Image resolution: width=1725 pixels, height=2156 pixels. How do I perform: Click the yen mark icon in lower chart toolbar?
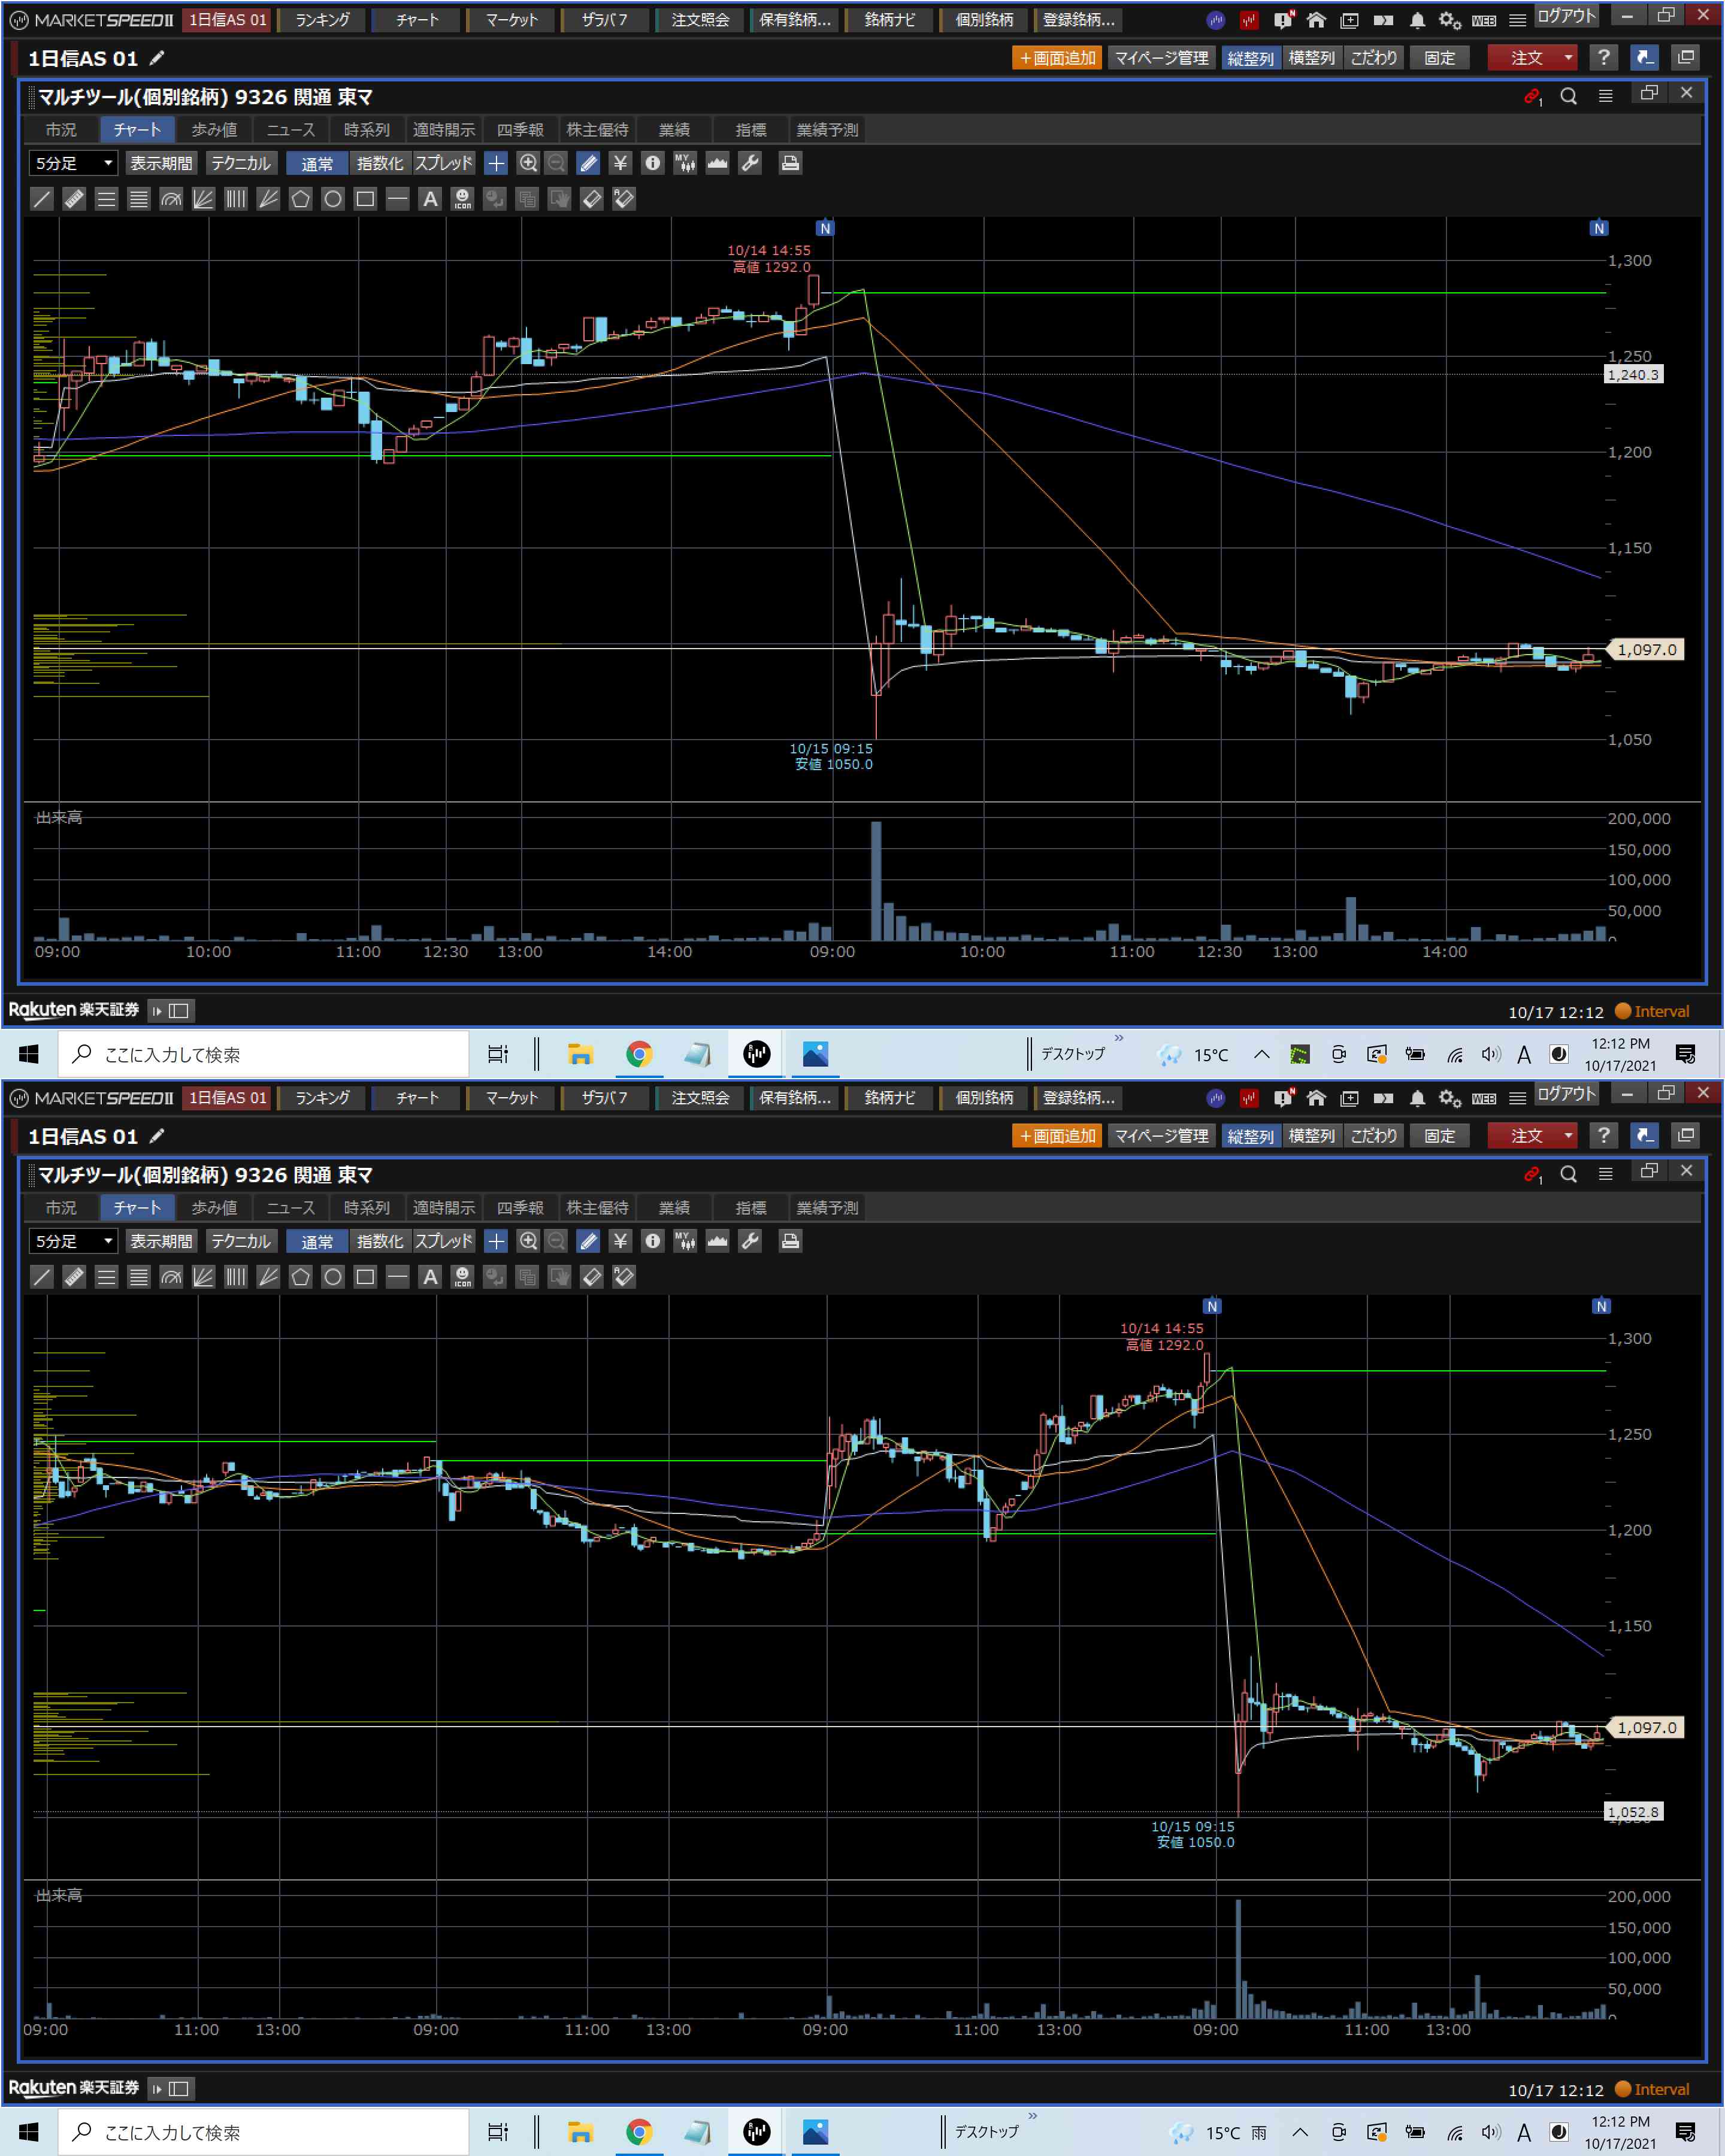point(621,1241)
